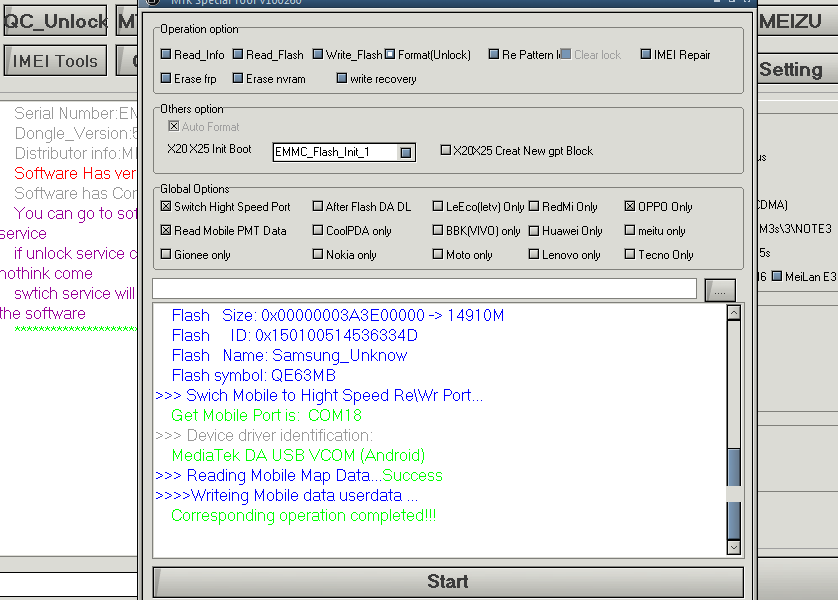Enable the RedMi Only checkbox

click(x=563, y=206)
